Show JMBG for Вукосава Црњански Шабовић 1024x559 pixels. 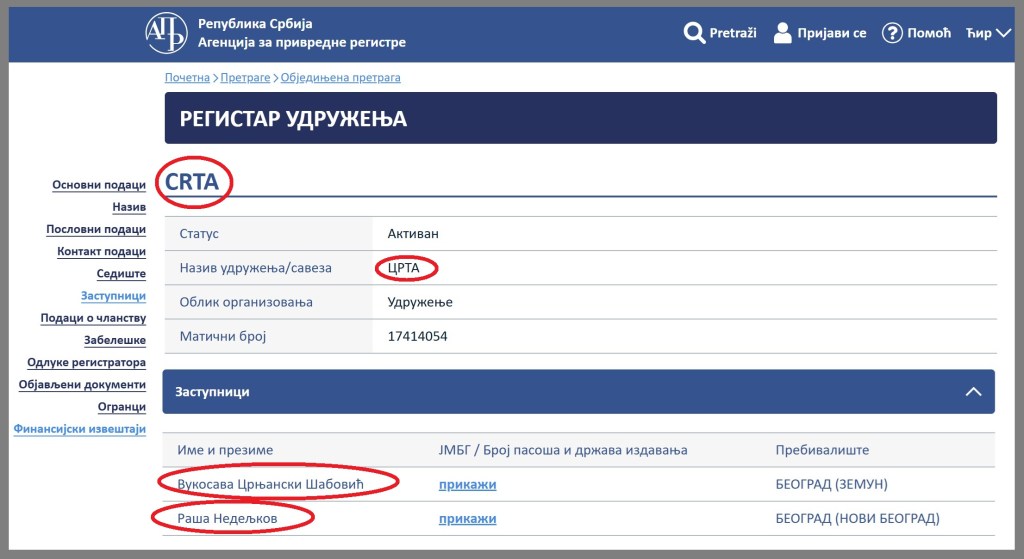467,485
